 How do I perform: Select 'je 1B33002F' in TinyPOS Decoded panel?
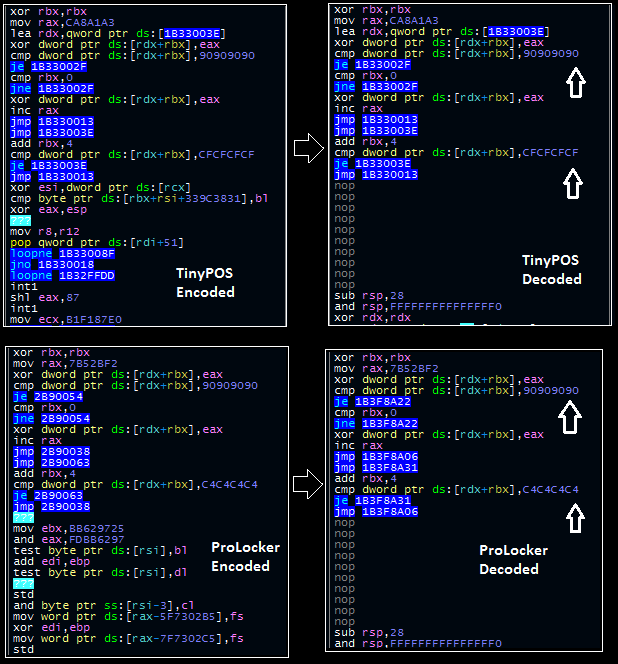pyautogui.click(x=373, y=64)
